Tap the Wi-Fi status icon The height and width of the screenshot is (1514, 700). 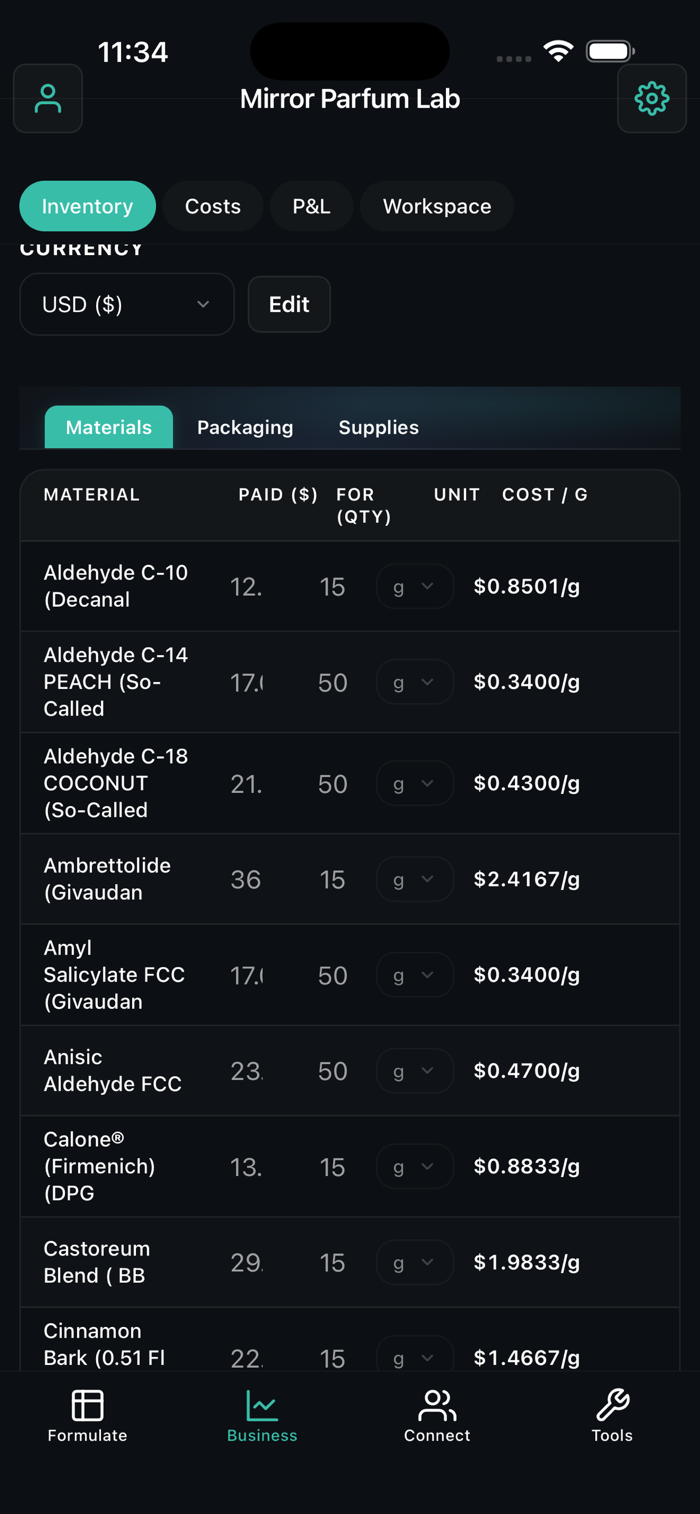pos(558,51)
